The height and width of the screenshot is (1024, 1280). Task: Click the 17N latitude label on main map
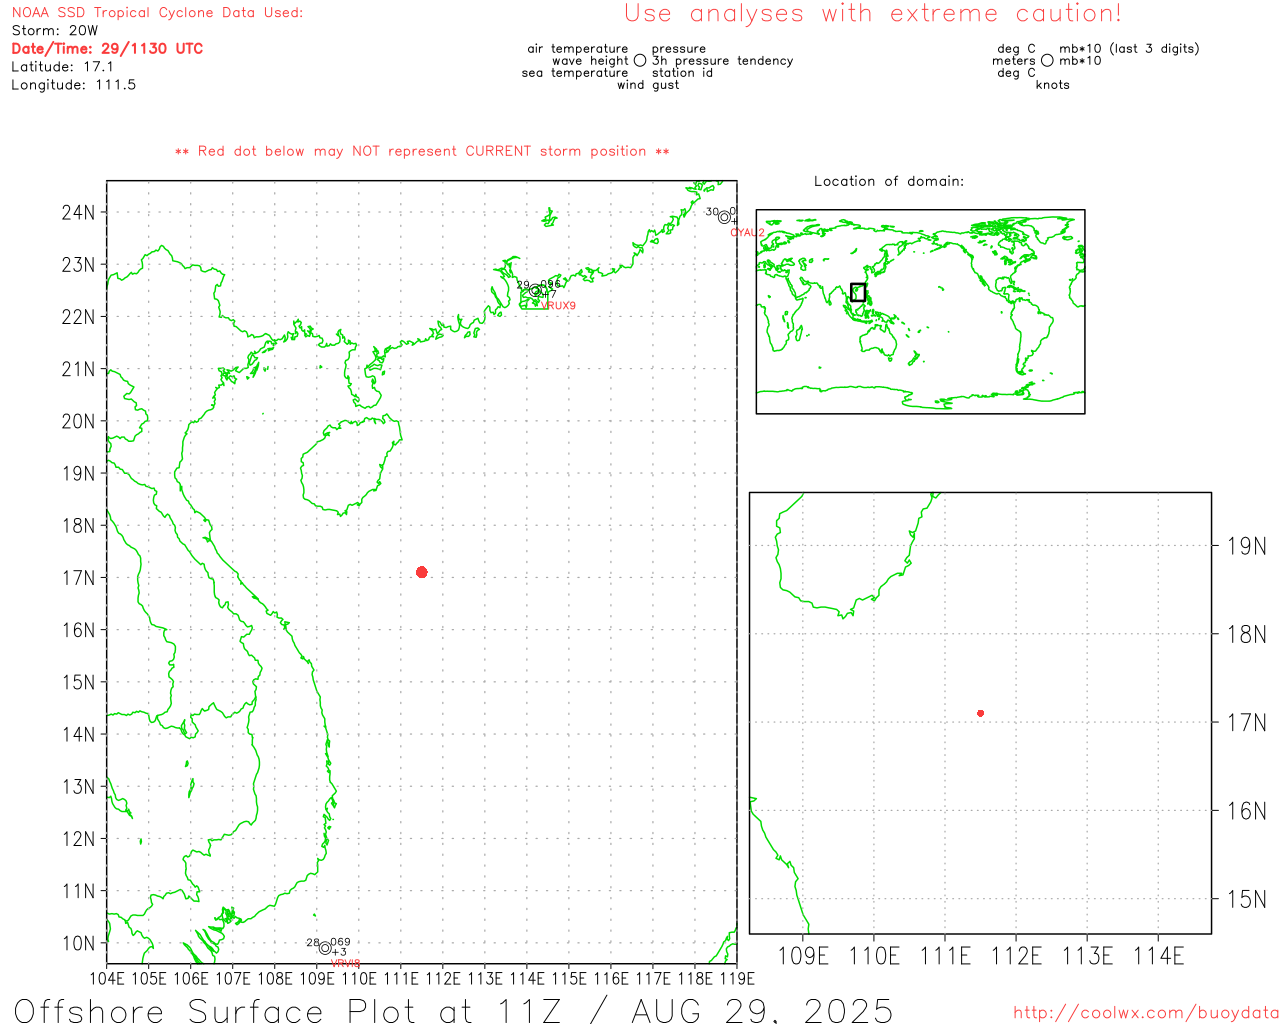coord(78,577)
